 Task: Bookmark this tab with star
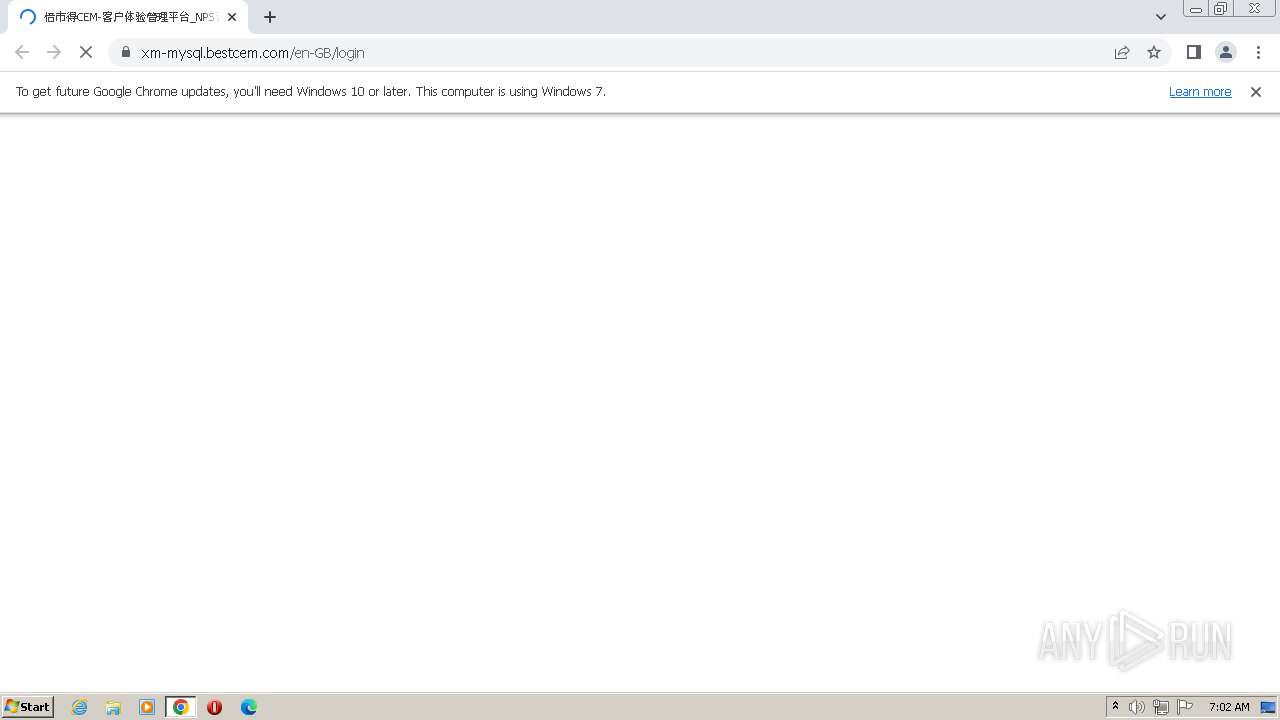pos(1154,52)
